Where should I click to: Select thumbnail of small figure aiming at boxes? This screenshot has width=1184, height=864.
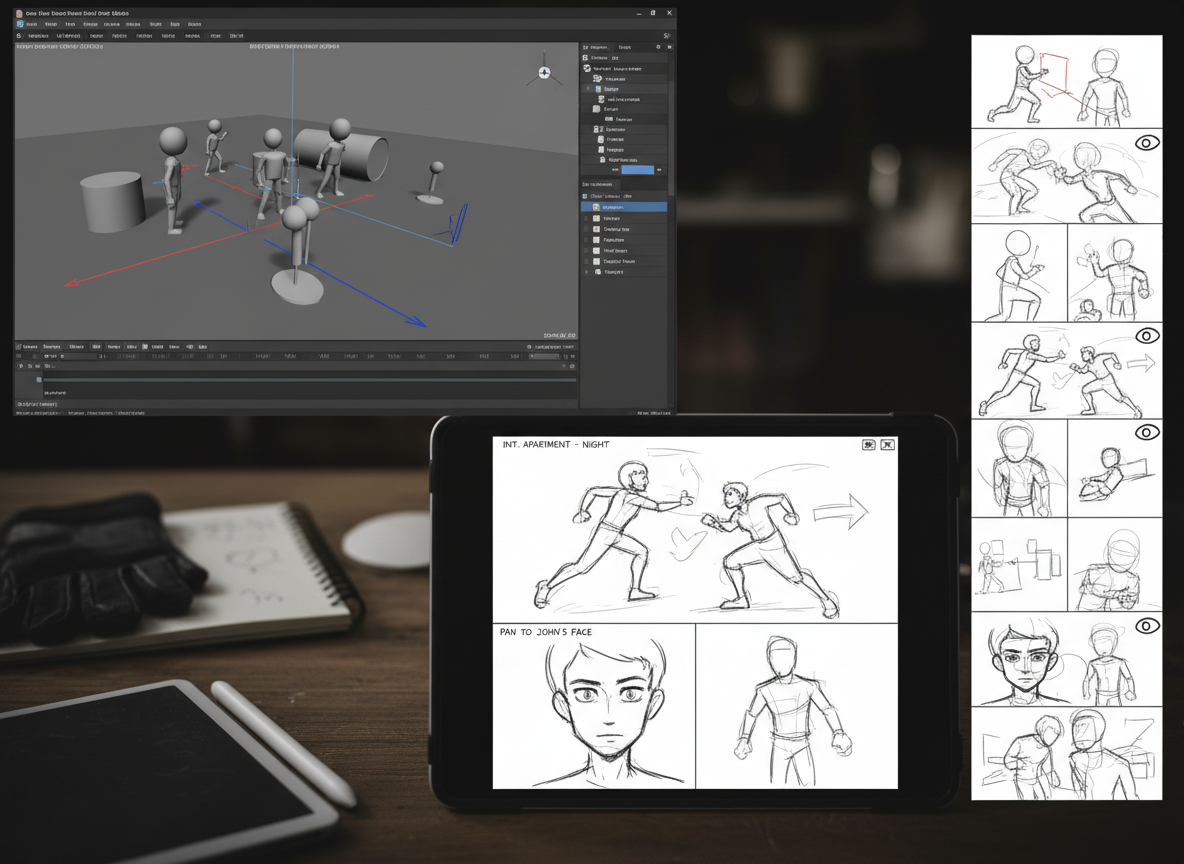1019,564
